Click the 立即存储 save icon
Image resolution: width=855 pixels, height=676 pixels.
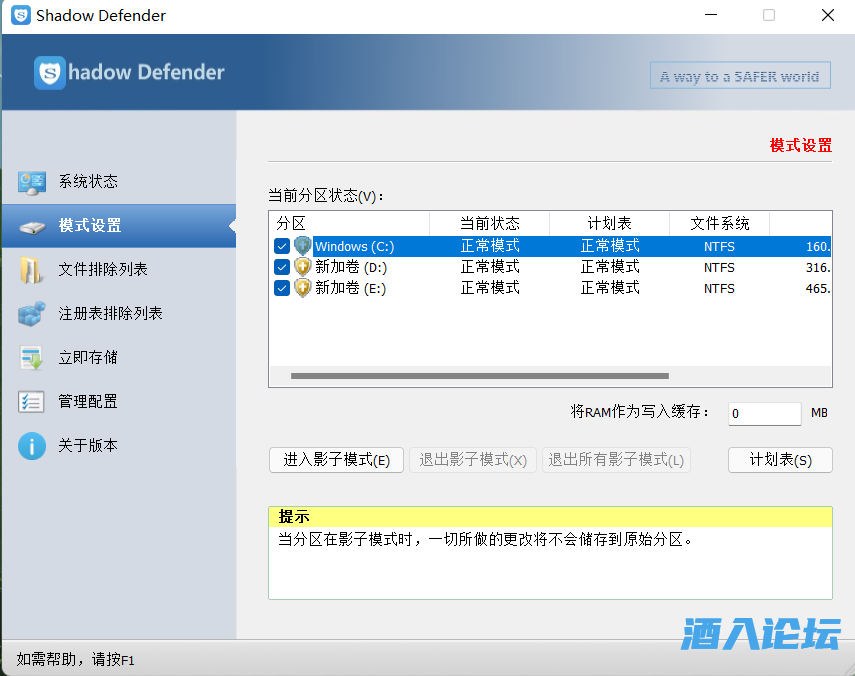point(32,358)
